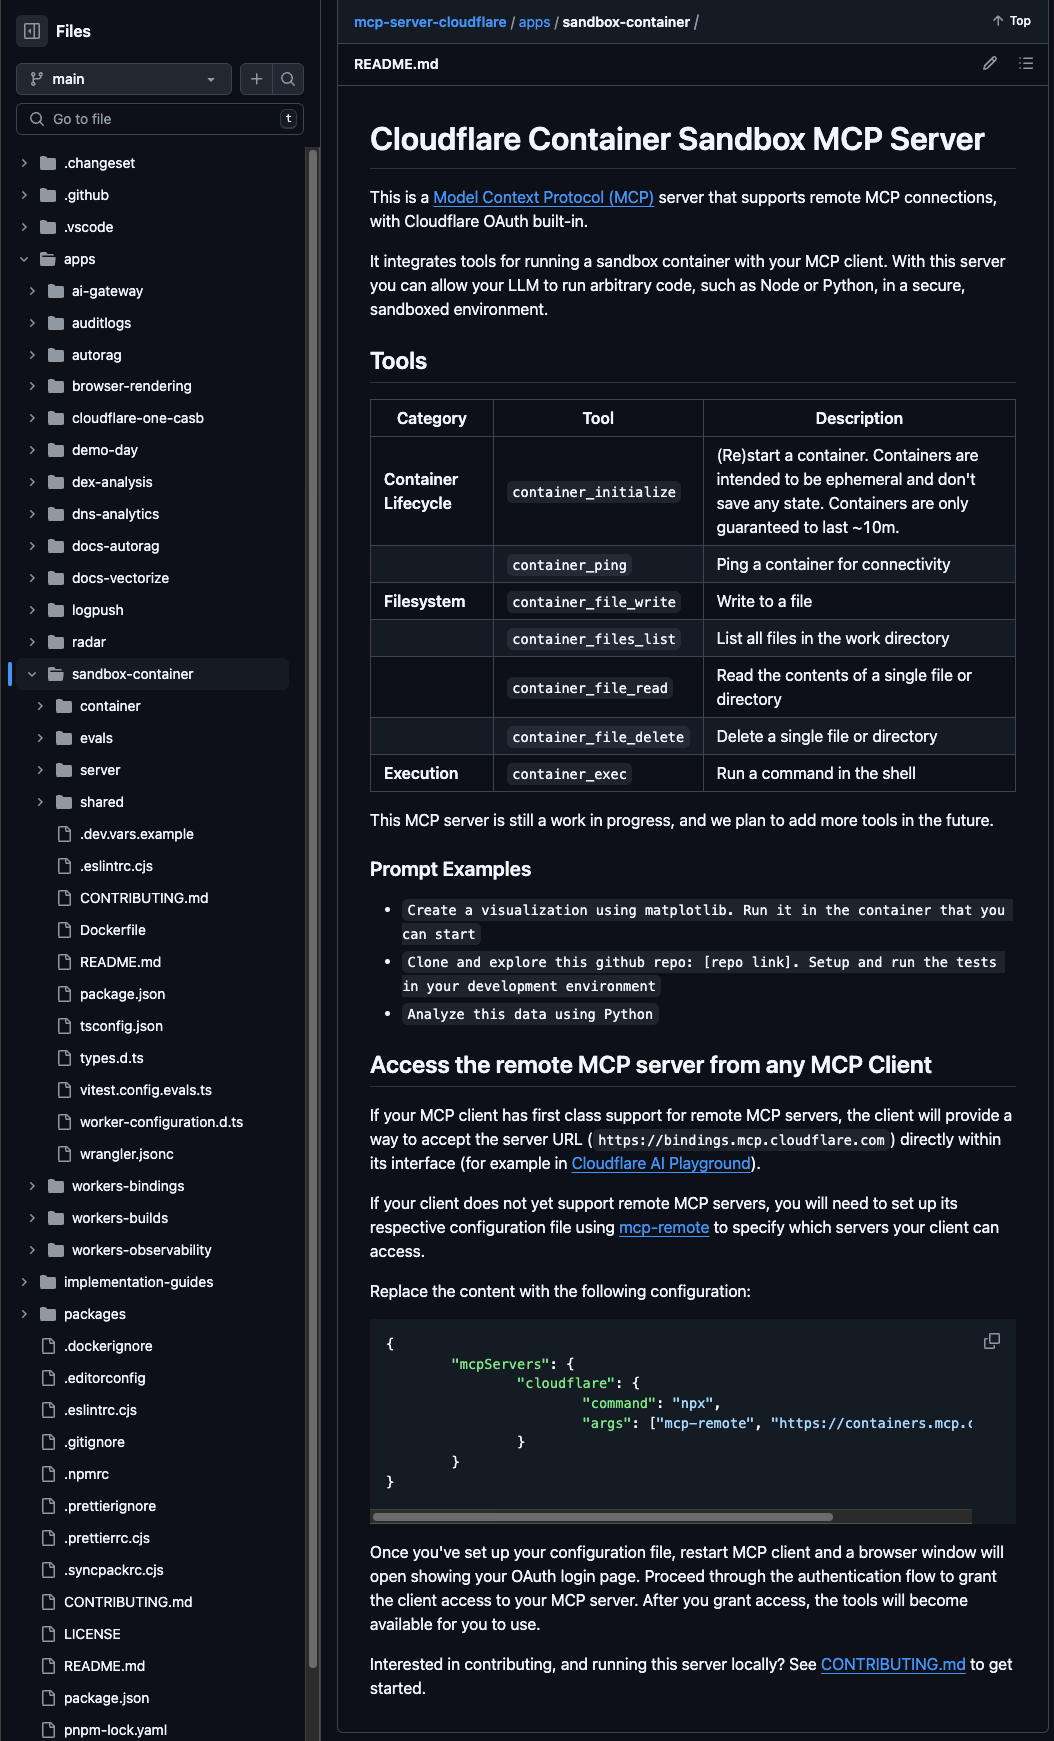Click the types.d.ts file icon

(x=64, y=1058)
